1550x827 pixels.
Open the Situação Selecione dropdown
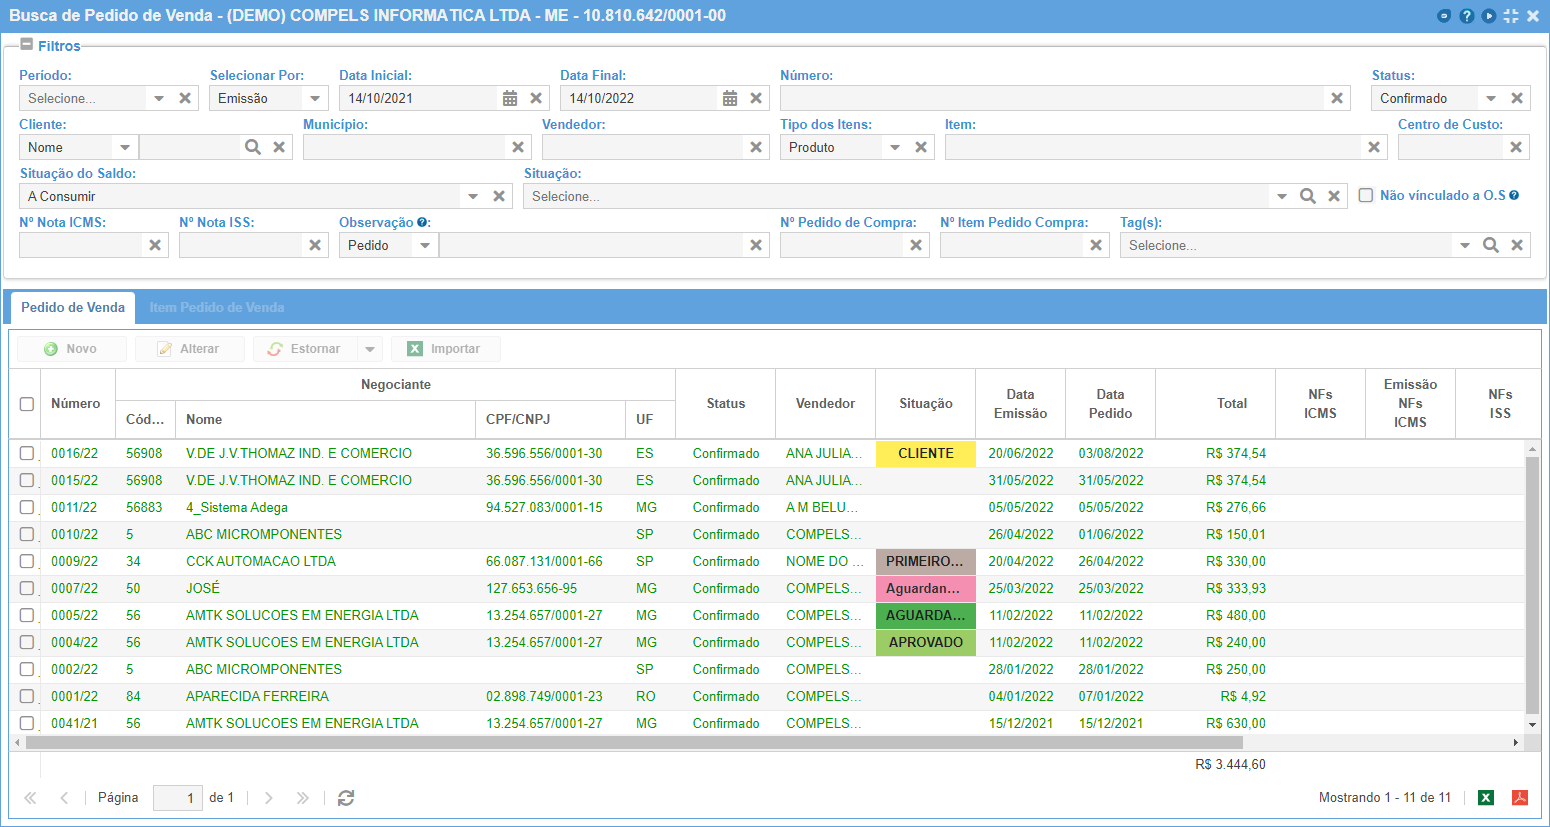pyautogui.click(x=1281, y=196)
